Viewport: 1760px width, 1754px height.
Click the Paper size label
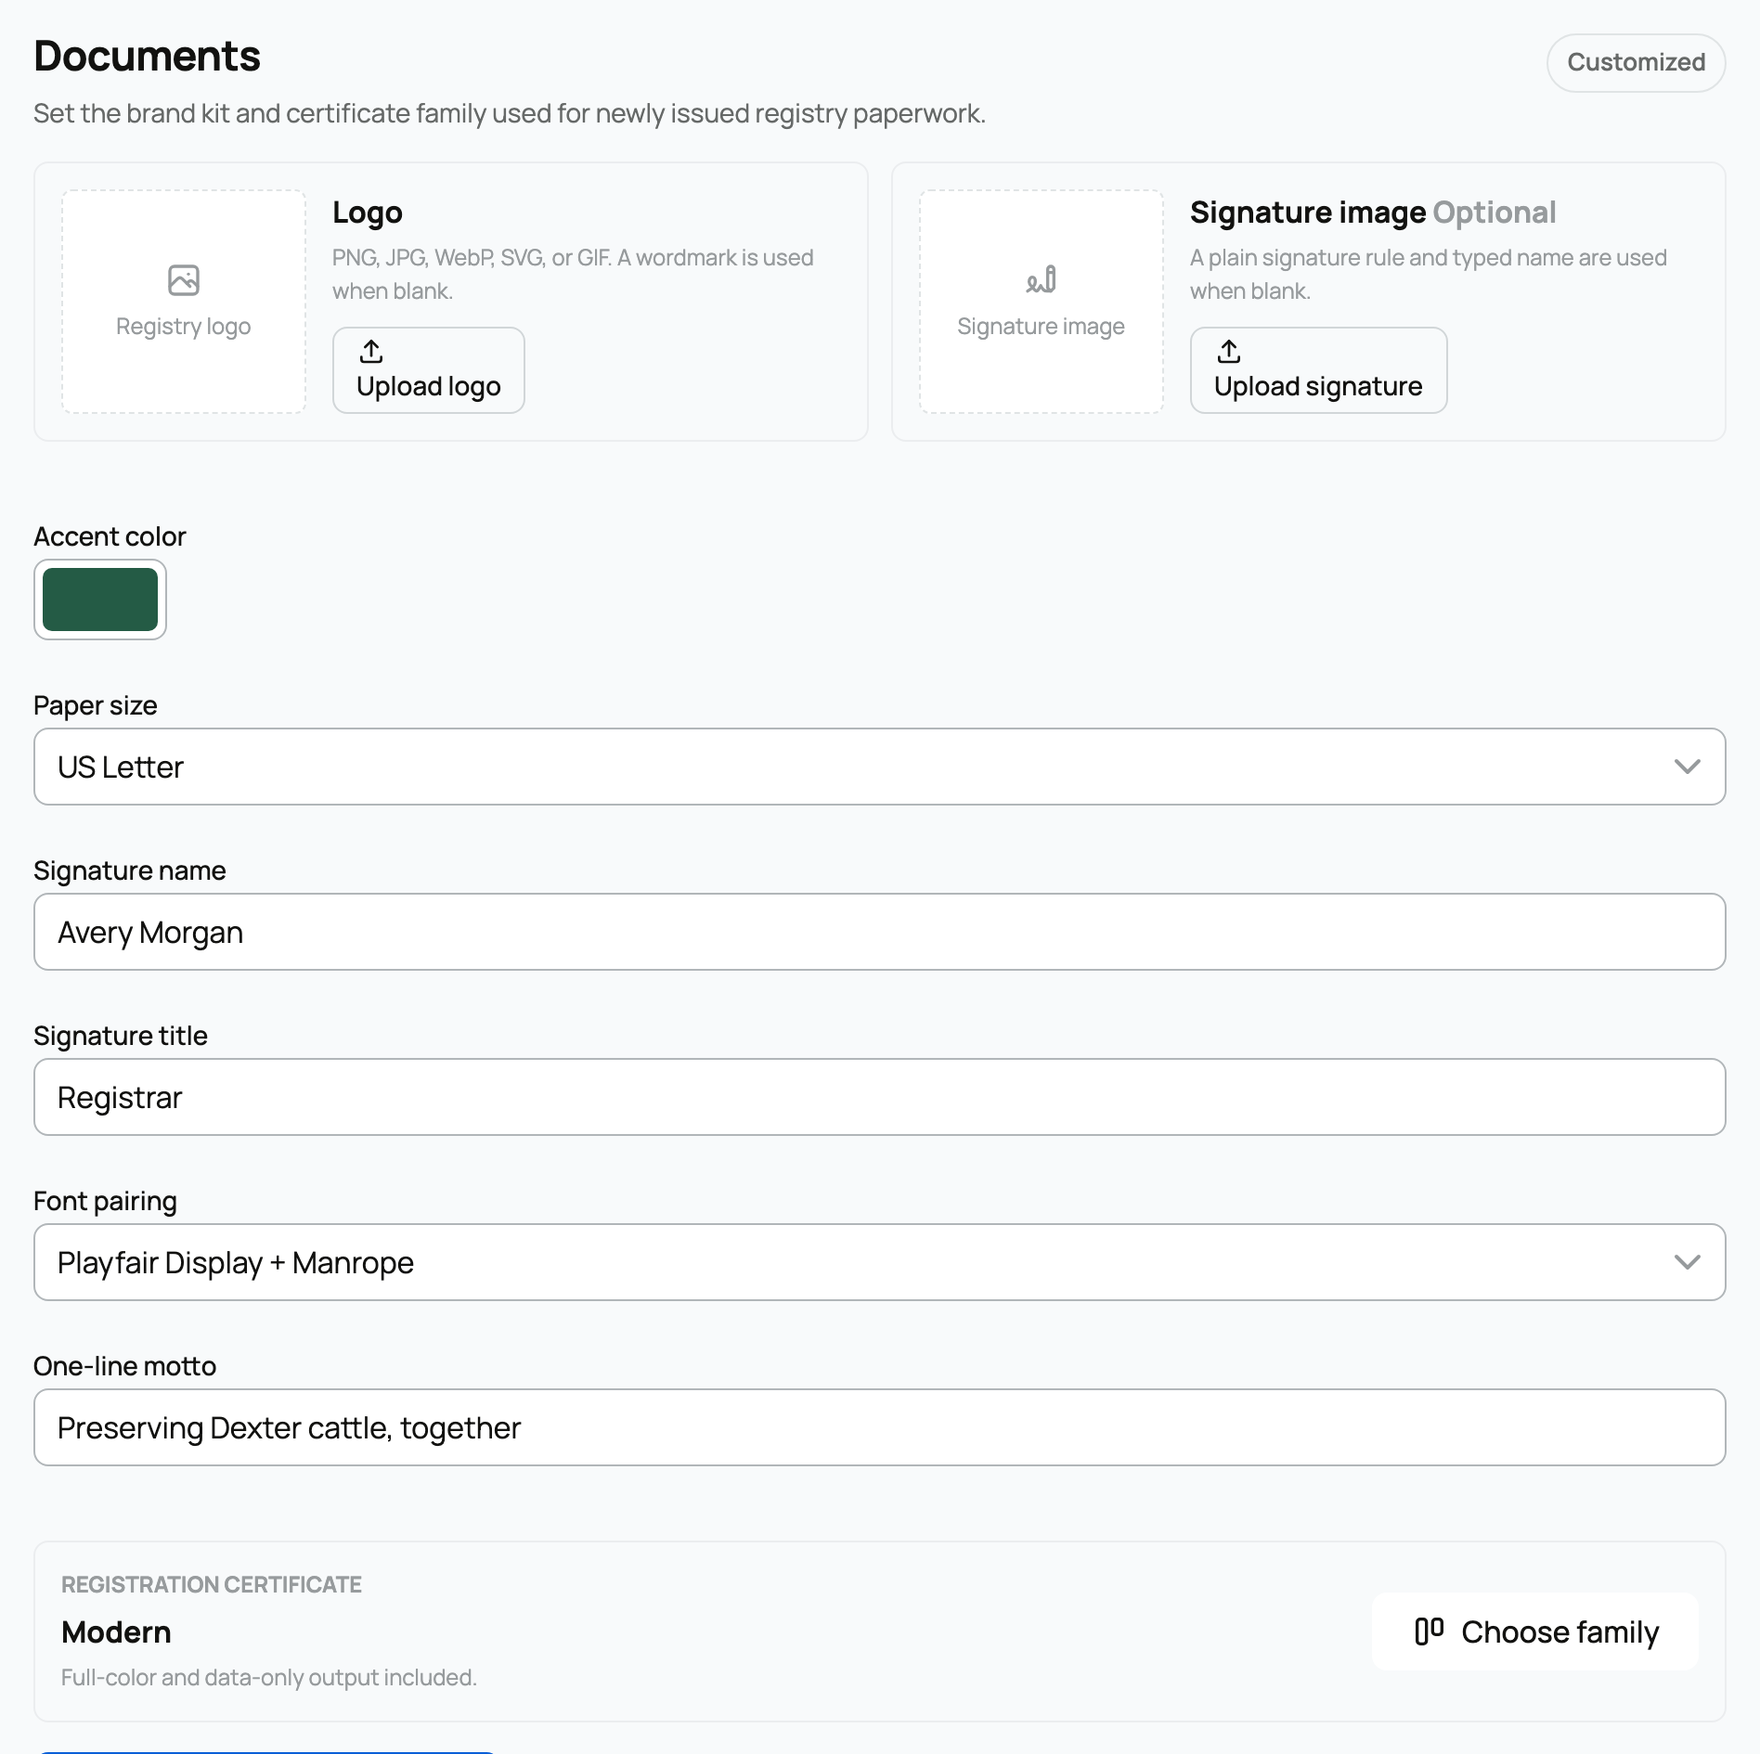(95, 706)
